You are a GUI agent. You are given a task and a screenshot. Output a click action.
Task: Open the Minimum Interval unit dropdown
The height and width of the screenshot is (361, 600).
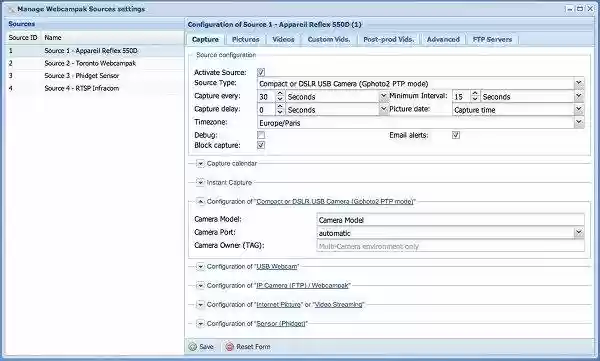pos(579,96)
